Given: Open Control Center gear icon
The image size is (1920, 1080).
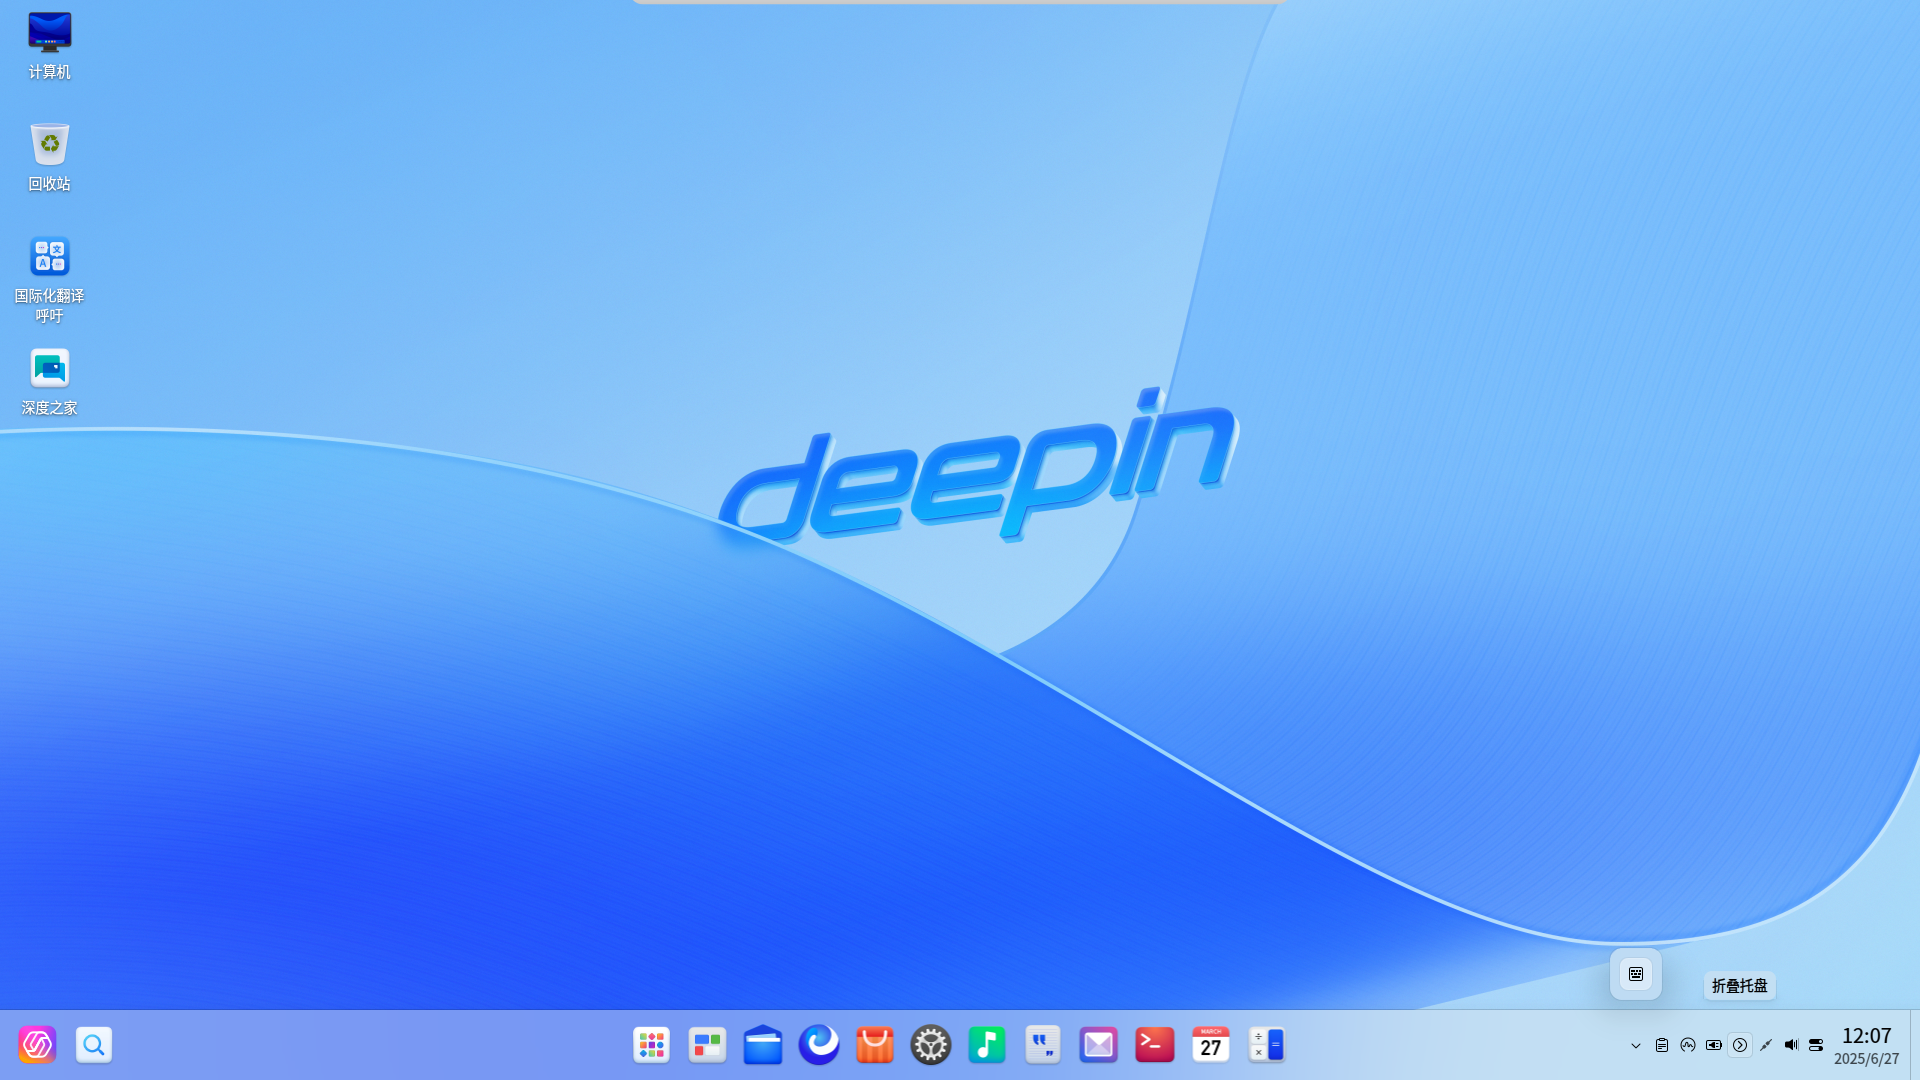Looking at the screenshot, I should coord(931,1045).
